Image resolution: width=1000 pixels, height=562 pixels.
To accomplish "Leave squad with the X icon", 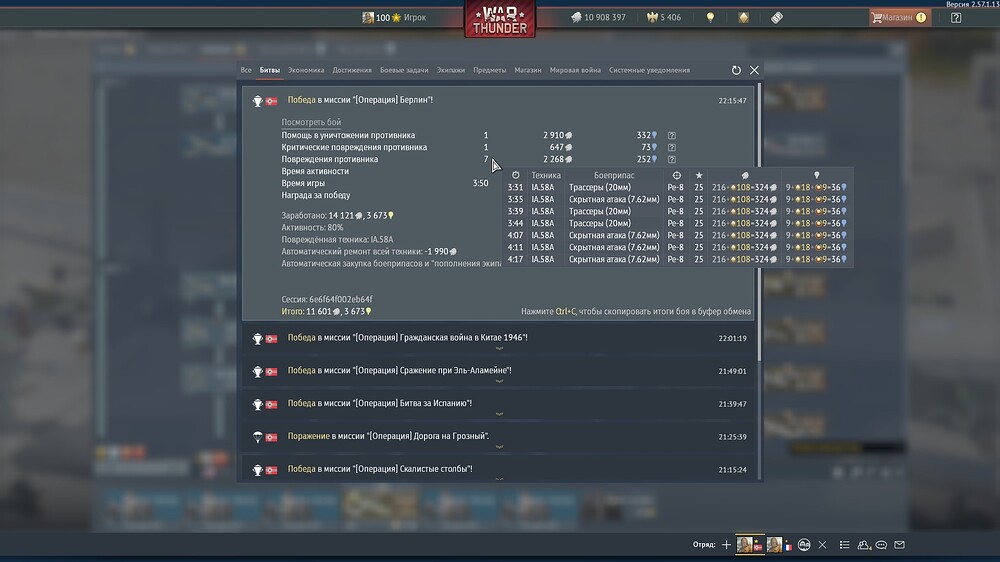I will coord(822,545).
